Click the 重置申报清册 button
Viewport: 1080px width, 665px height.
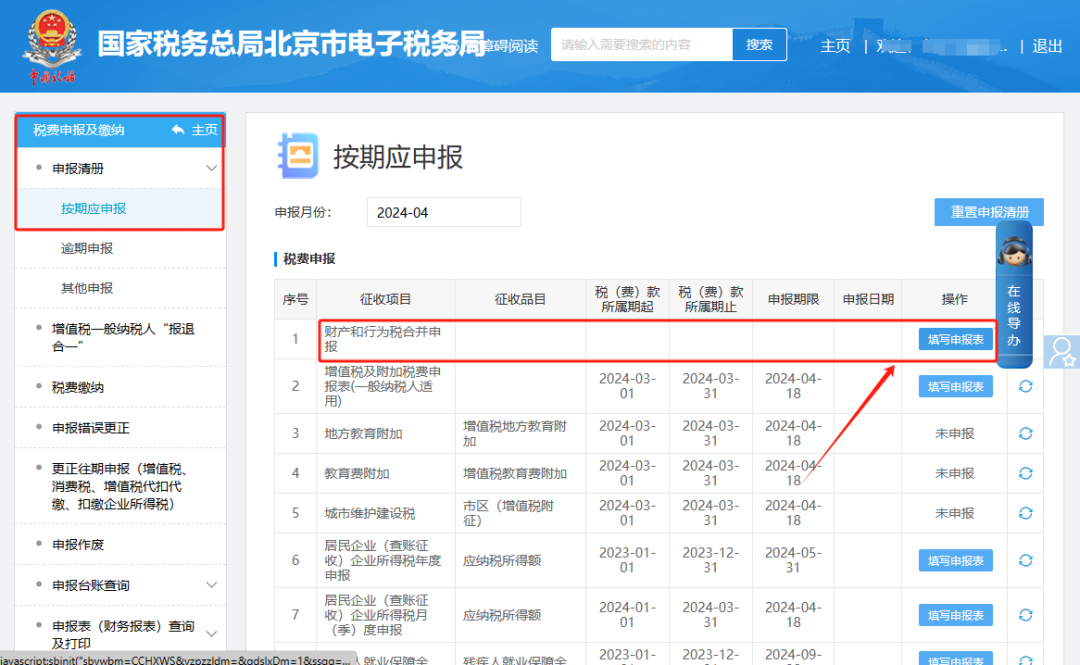tap(989, 212)
